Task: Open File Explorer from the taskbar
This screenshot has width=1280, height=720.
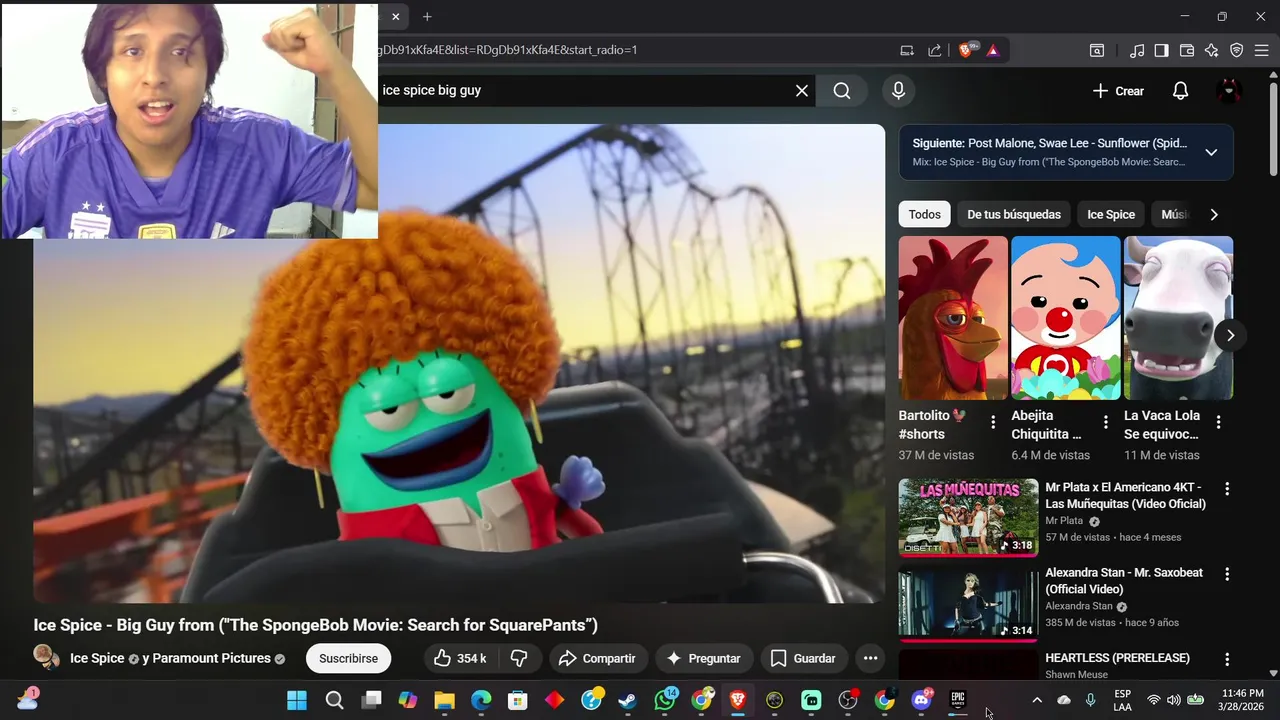Action: tap(444, 700)
